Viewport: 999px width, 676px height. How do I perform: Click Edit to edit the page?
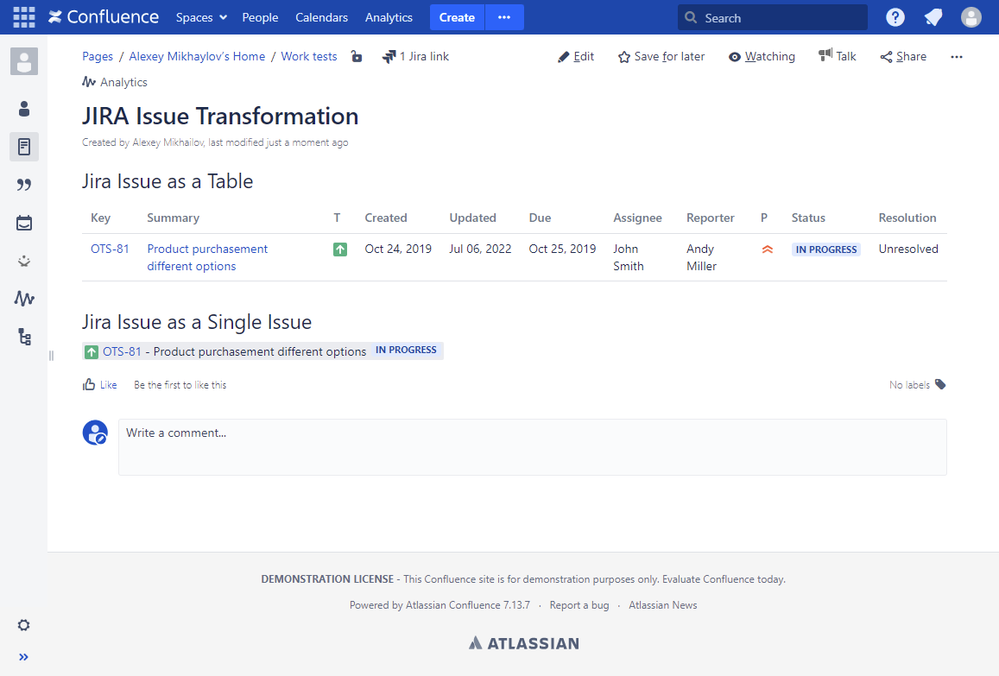576,57
